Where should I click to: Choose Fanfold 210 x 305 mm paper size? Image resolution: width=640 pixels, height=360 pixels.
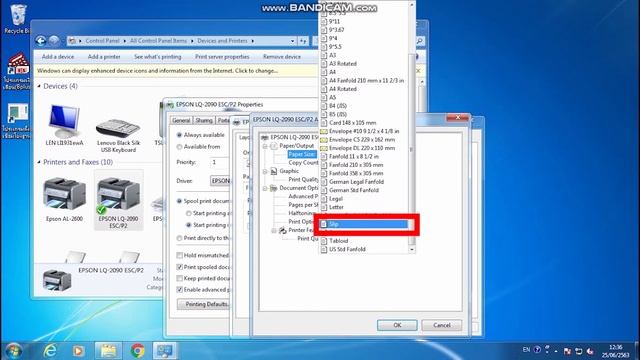pyautogui.click(x=356, y=165)
